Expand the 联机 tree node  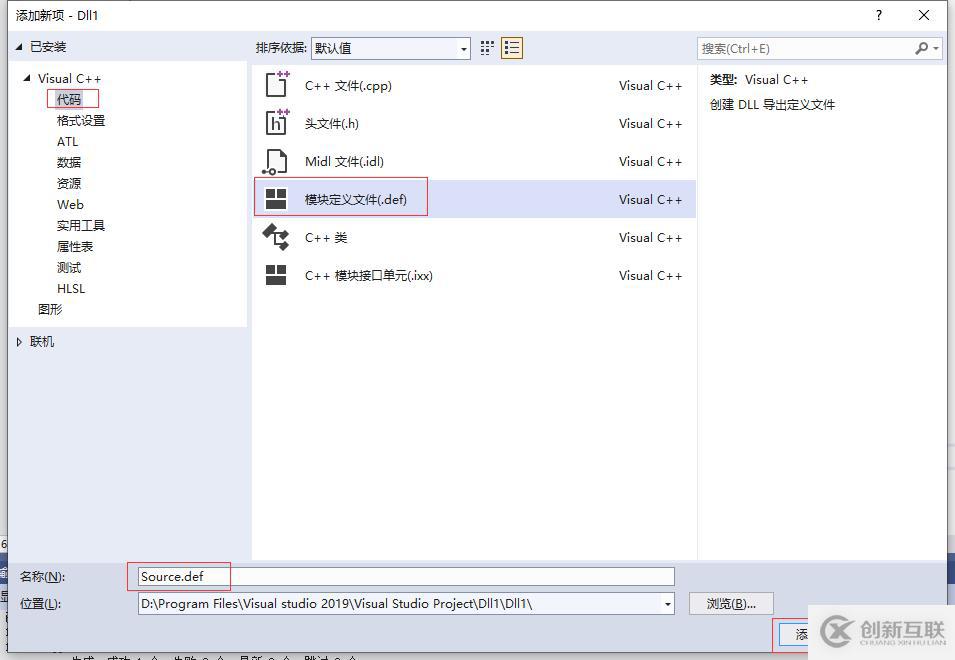click(x=19, y=342)
